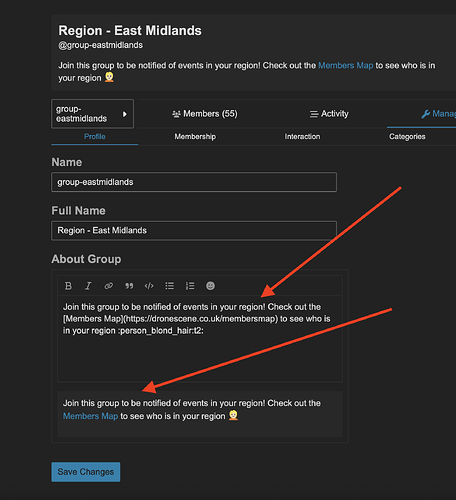Click into the About Group text area
The image size is (456, 500).
click(x=200, y=338)
